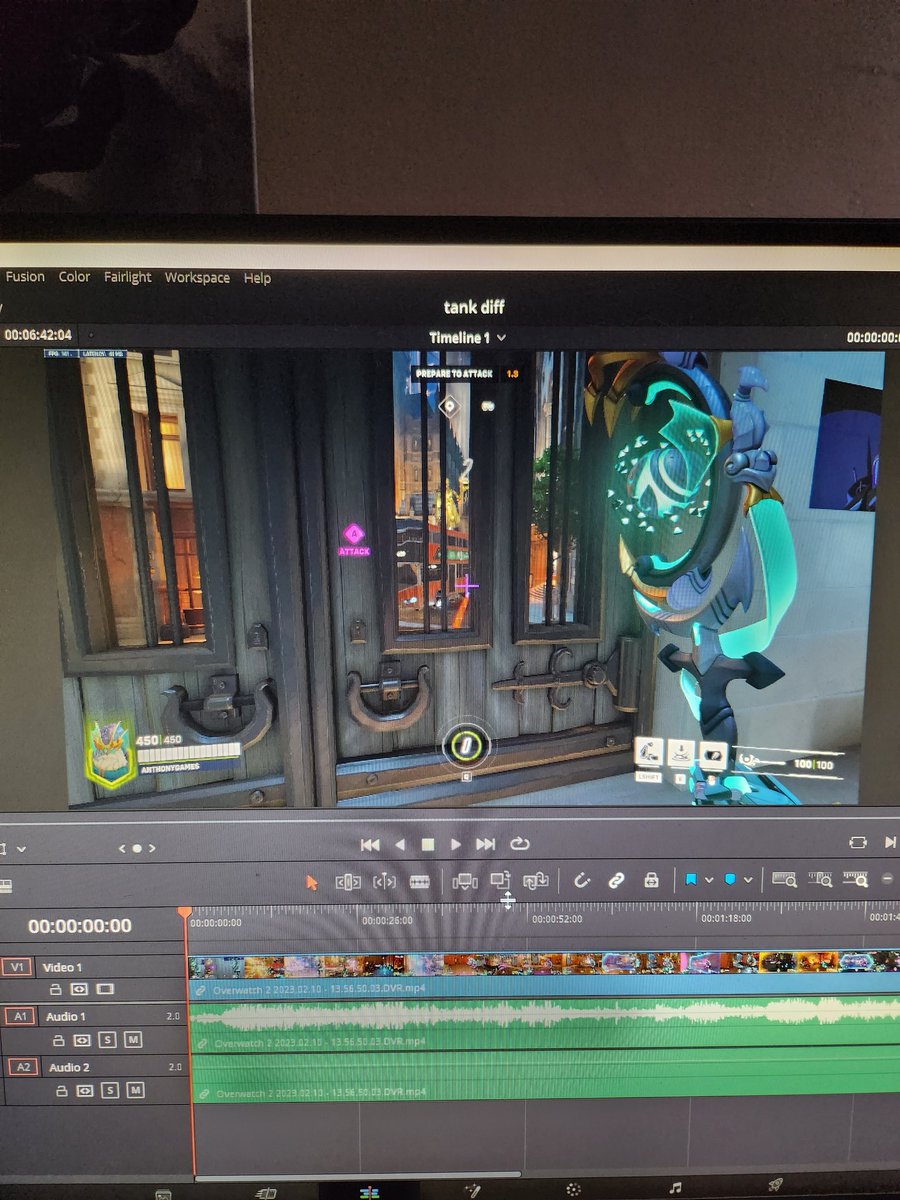This screenshot has height=1200, width=900.
Task: Open the Help menu
Action: coord(257,278)
